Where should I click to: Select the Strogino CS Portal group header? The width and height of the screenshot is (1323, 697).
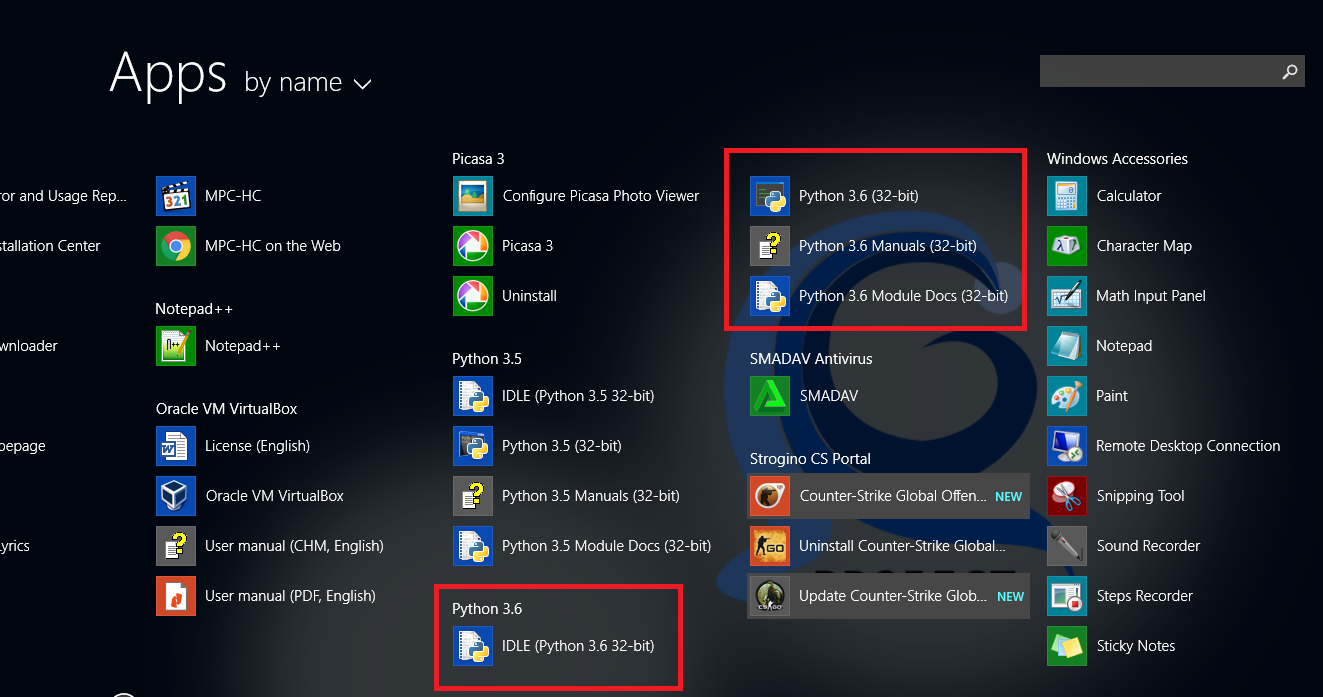coord(810,459)
